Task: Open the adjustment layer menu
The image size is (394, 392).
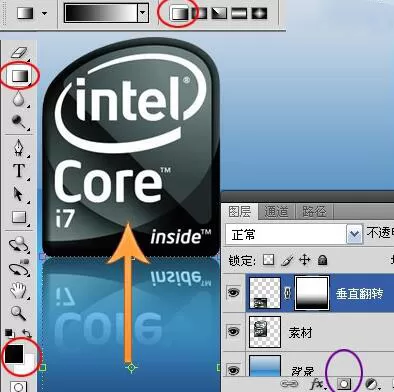Action: point(371,384)
